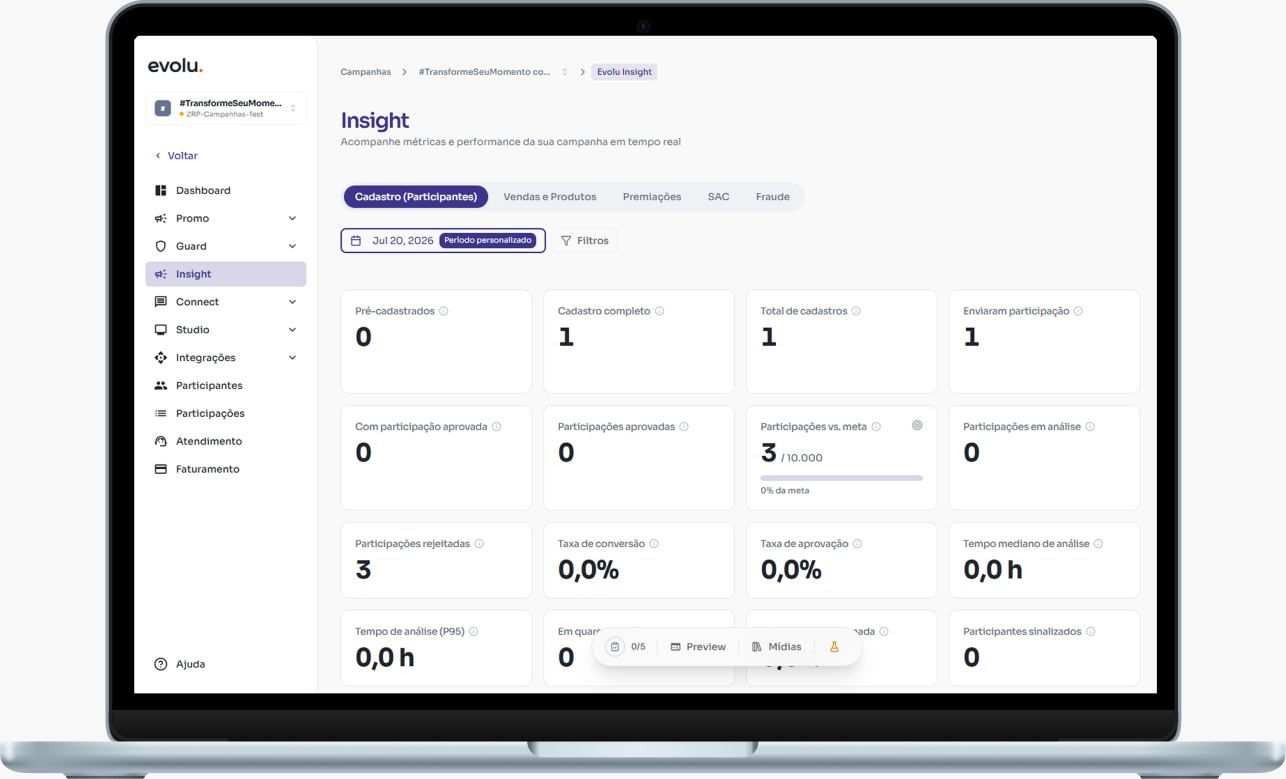Click the Ajuda question mark icon

pos(160,664)
